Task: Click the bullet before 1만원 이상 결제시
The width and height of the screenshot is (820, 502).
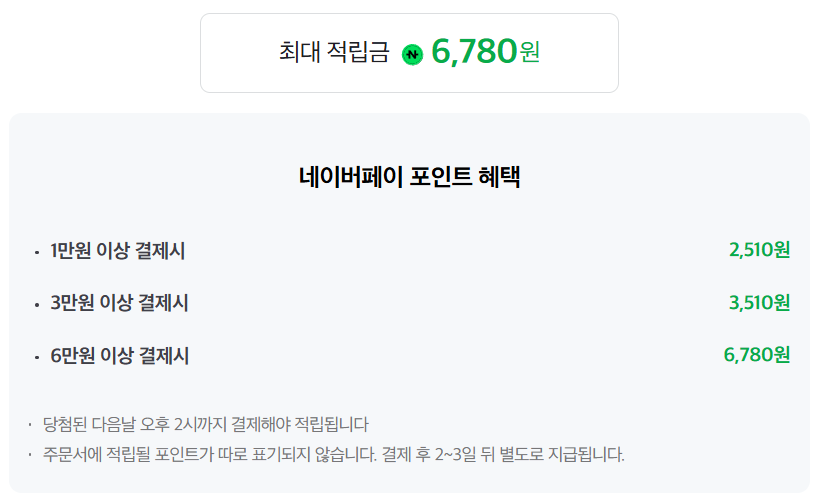Action: point(37,253)
